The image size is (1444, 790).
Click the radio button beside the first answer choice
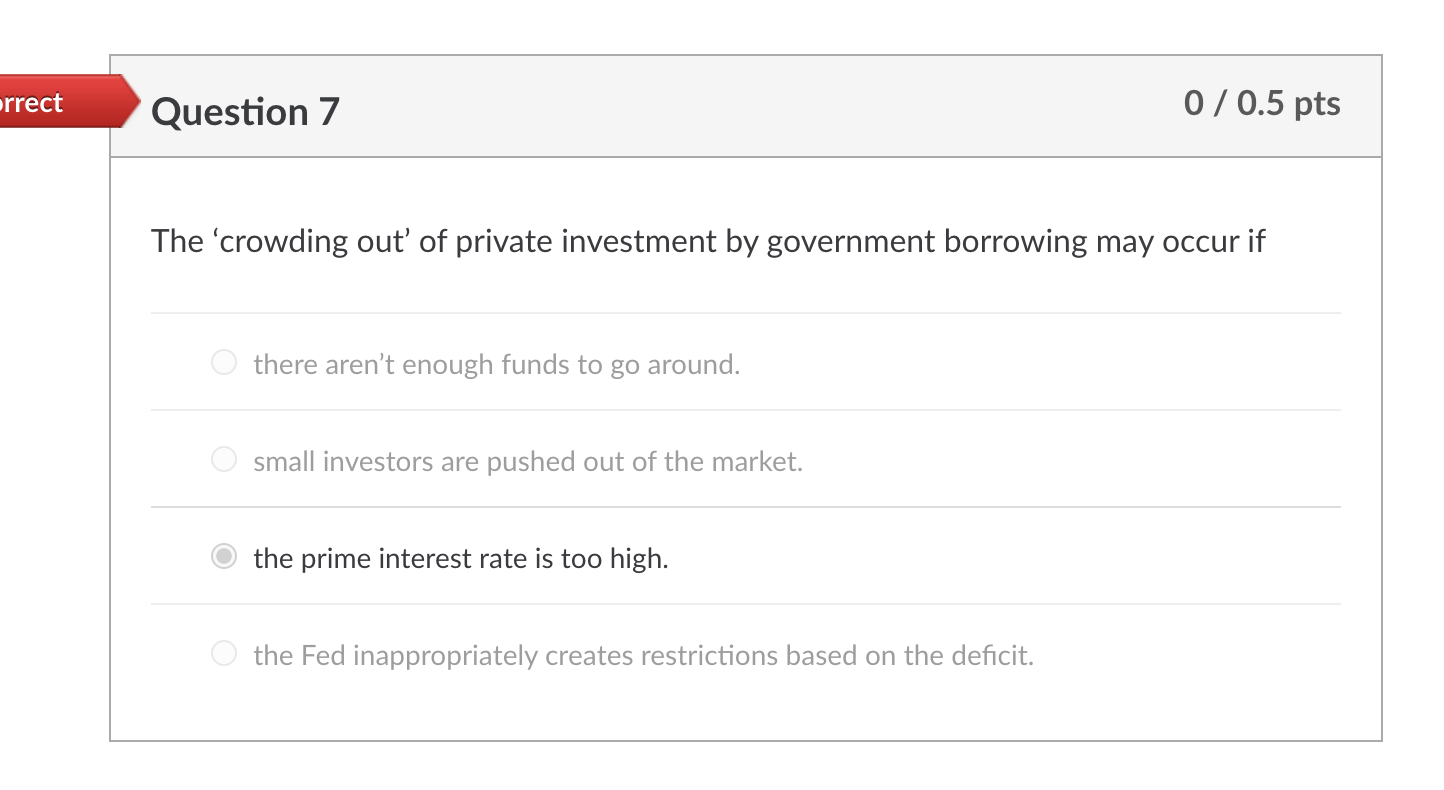point(223,362)
